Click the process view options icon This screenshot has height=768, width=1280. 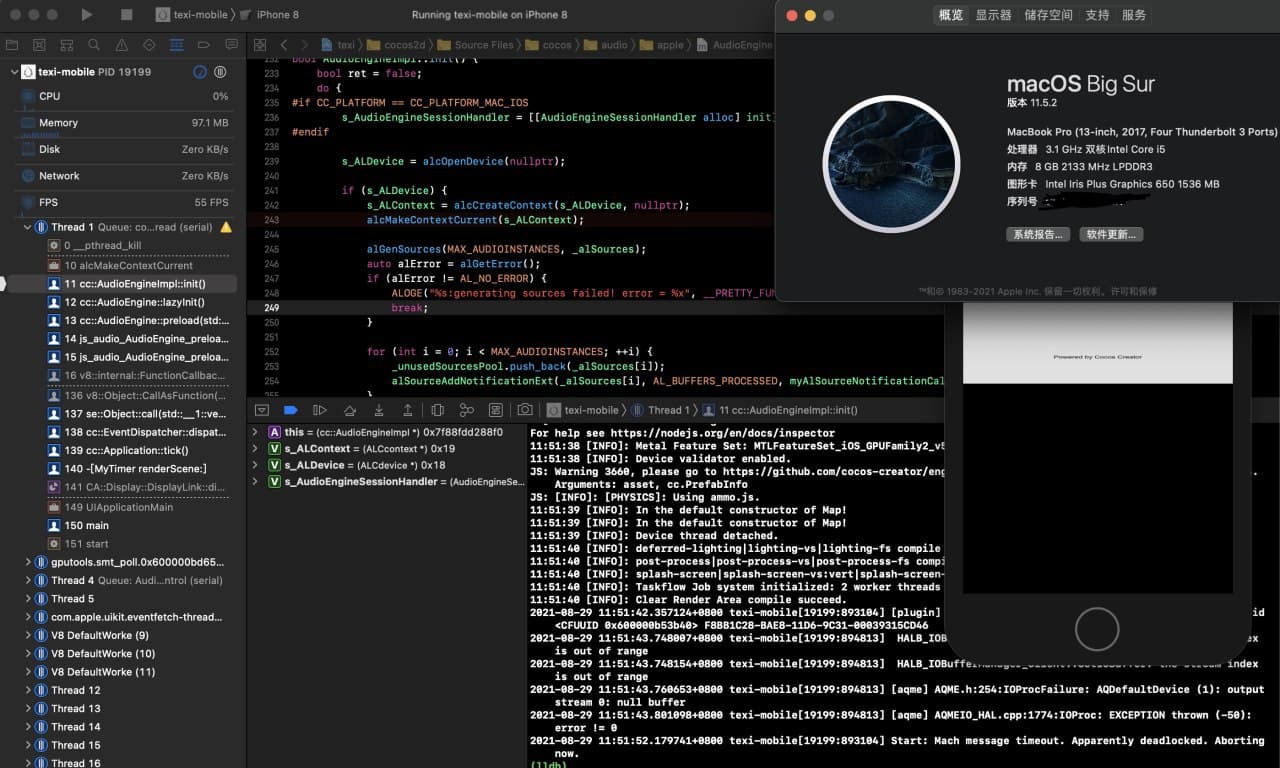pos(200,72)
